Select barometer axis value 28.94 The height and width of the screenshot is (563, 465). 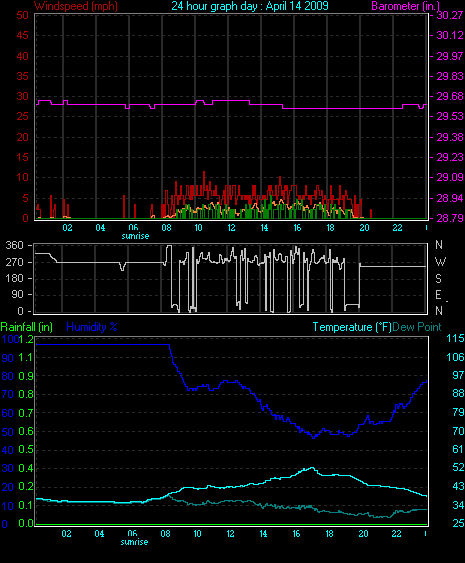[x=449, y=198]
